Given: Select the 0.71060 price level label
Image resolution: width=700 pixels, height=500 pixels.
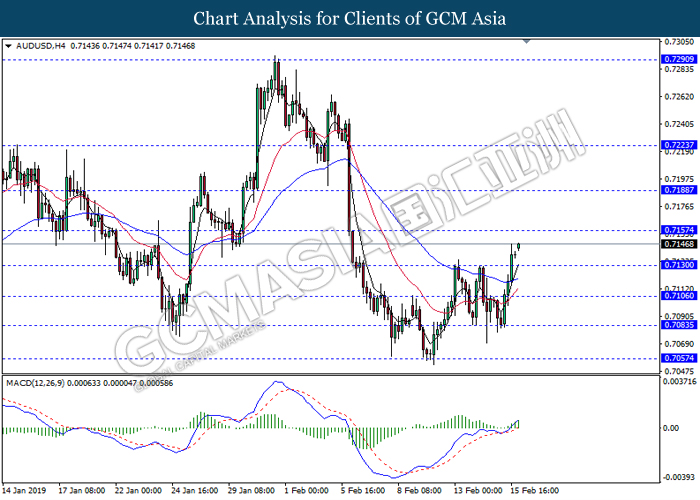Looking at the screenshot, I should tap(679, 296).
